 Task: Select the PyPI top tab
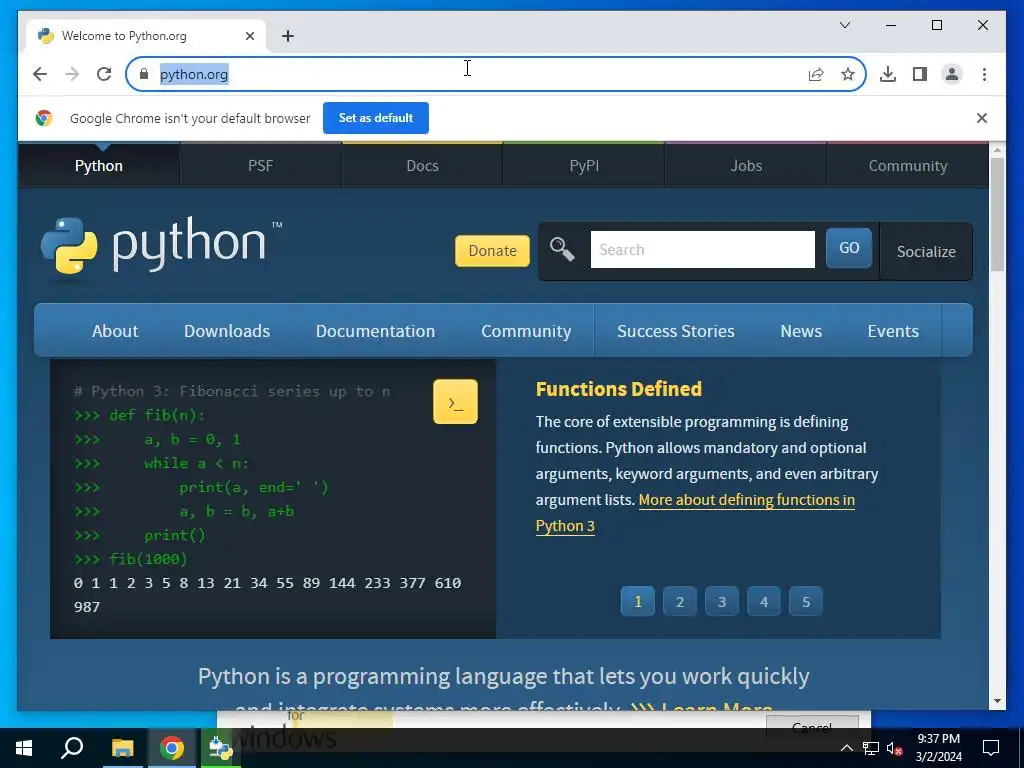point(584,166)
